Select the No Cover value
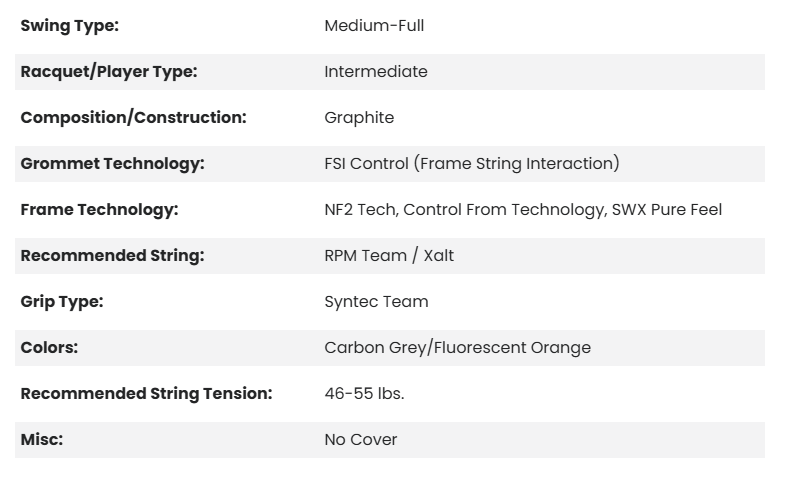The height and width of the screenshot is (500, 794). pyautogui.click(x=361, y=440)
